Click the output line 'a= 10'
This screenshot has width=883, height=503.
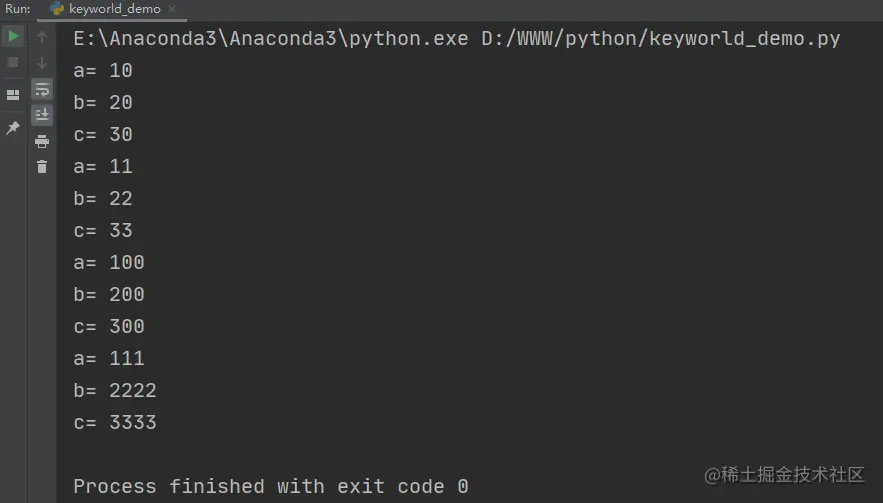pyautogui.click(x=103, y=70)
